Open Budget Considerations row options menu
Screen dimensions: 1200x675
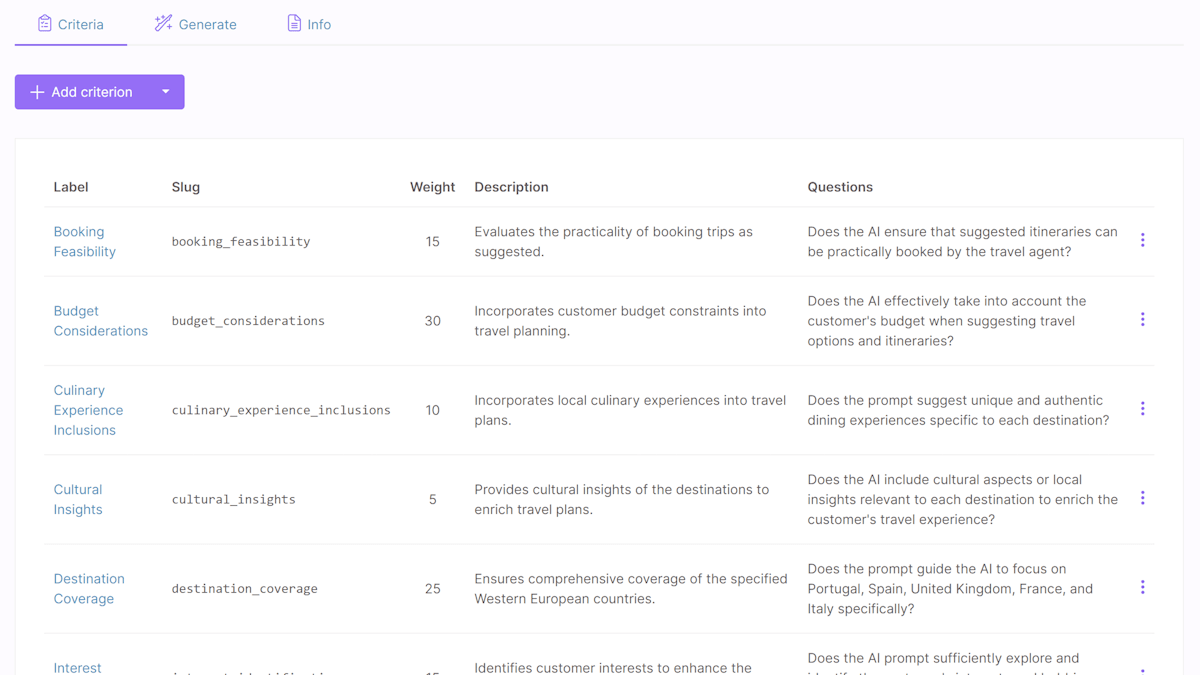pyautogui.click(x=1142, y=320)
